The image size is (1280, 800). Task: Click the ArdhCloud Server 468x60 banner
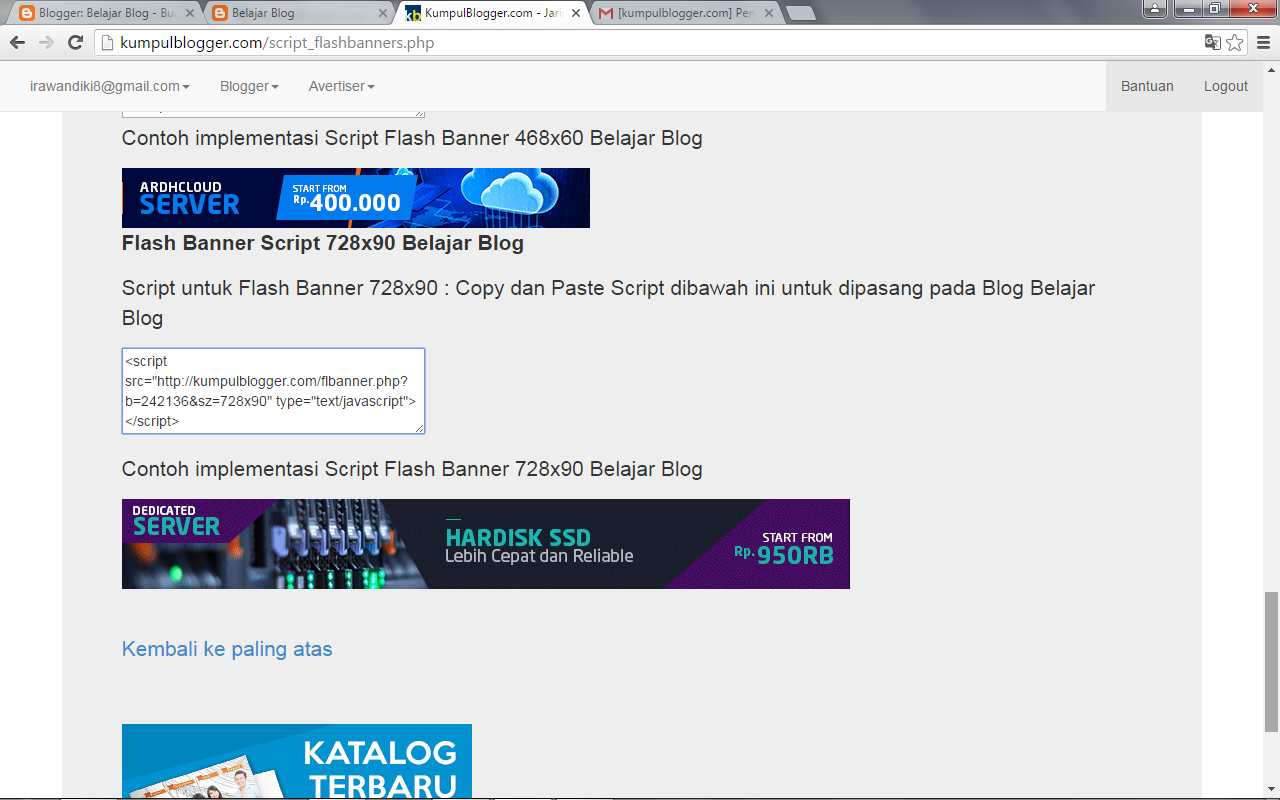(356, 198)
